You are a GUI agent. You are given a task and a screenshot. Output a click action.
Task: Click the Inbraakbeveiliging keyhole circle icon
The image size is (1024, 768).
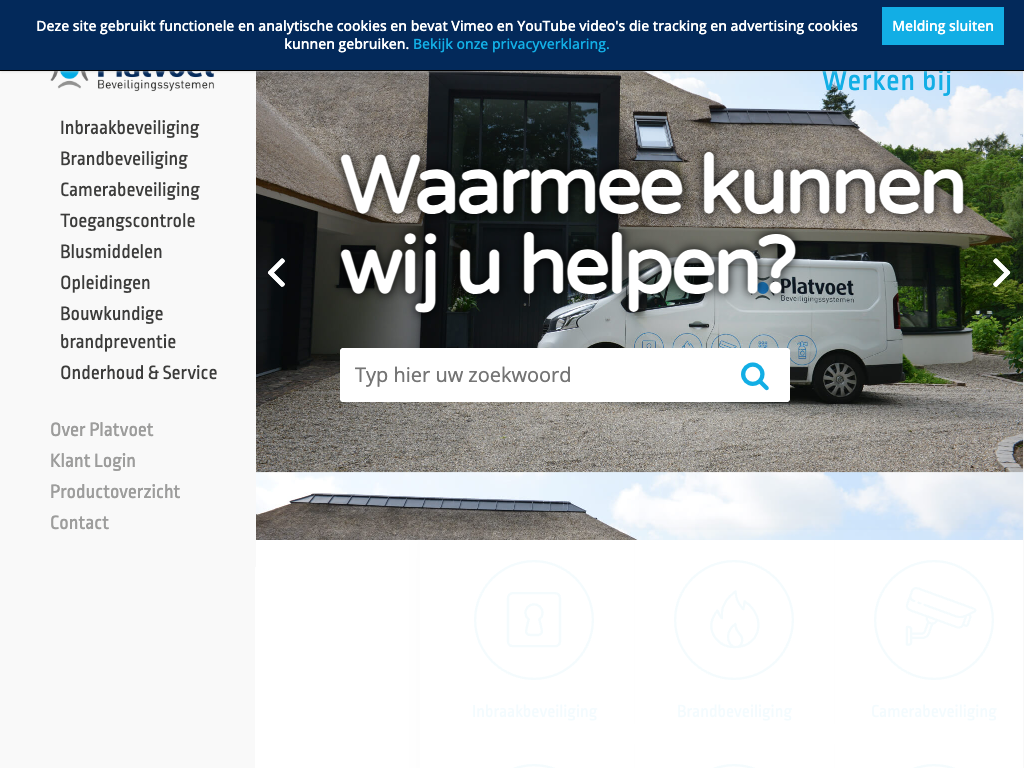[x=534, y=620]
